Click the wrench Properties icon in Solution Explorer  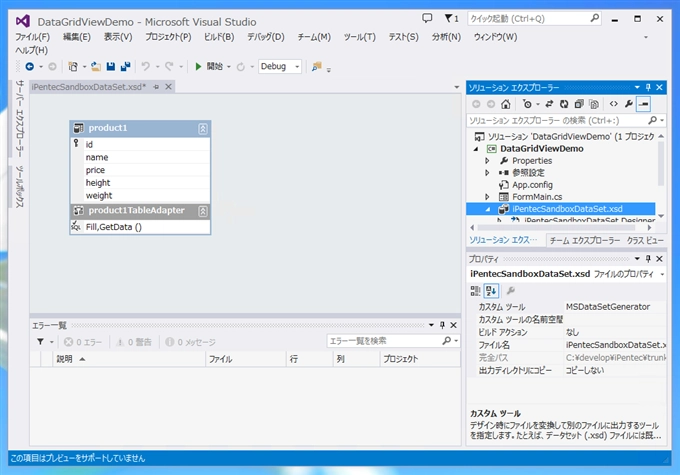point(629,104)
